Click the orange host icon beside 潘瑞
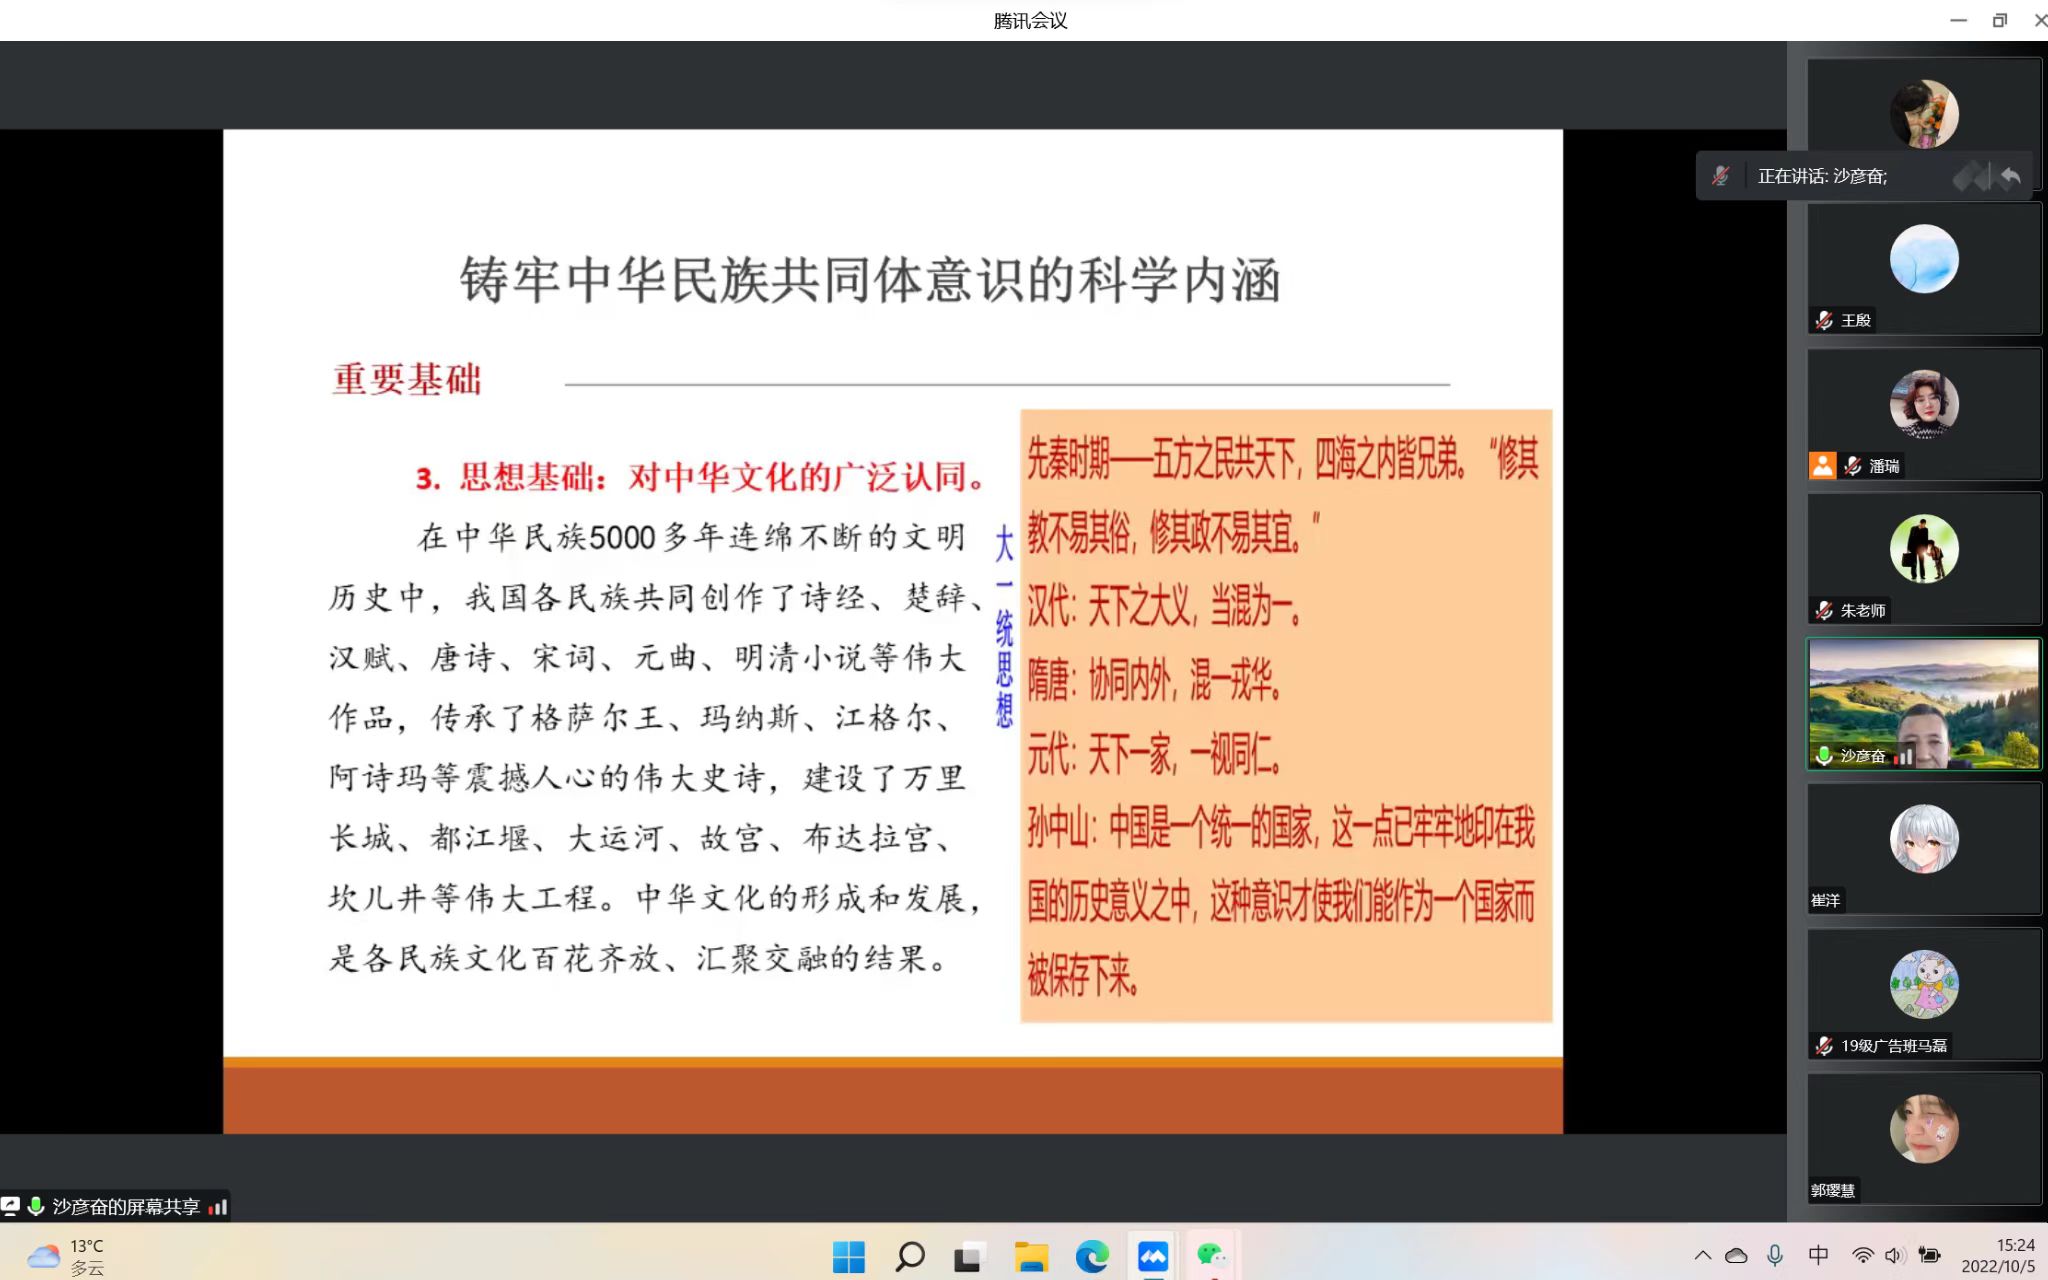2048x1280 pixels. coord(1822,465)
